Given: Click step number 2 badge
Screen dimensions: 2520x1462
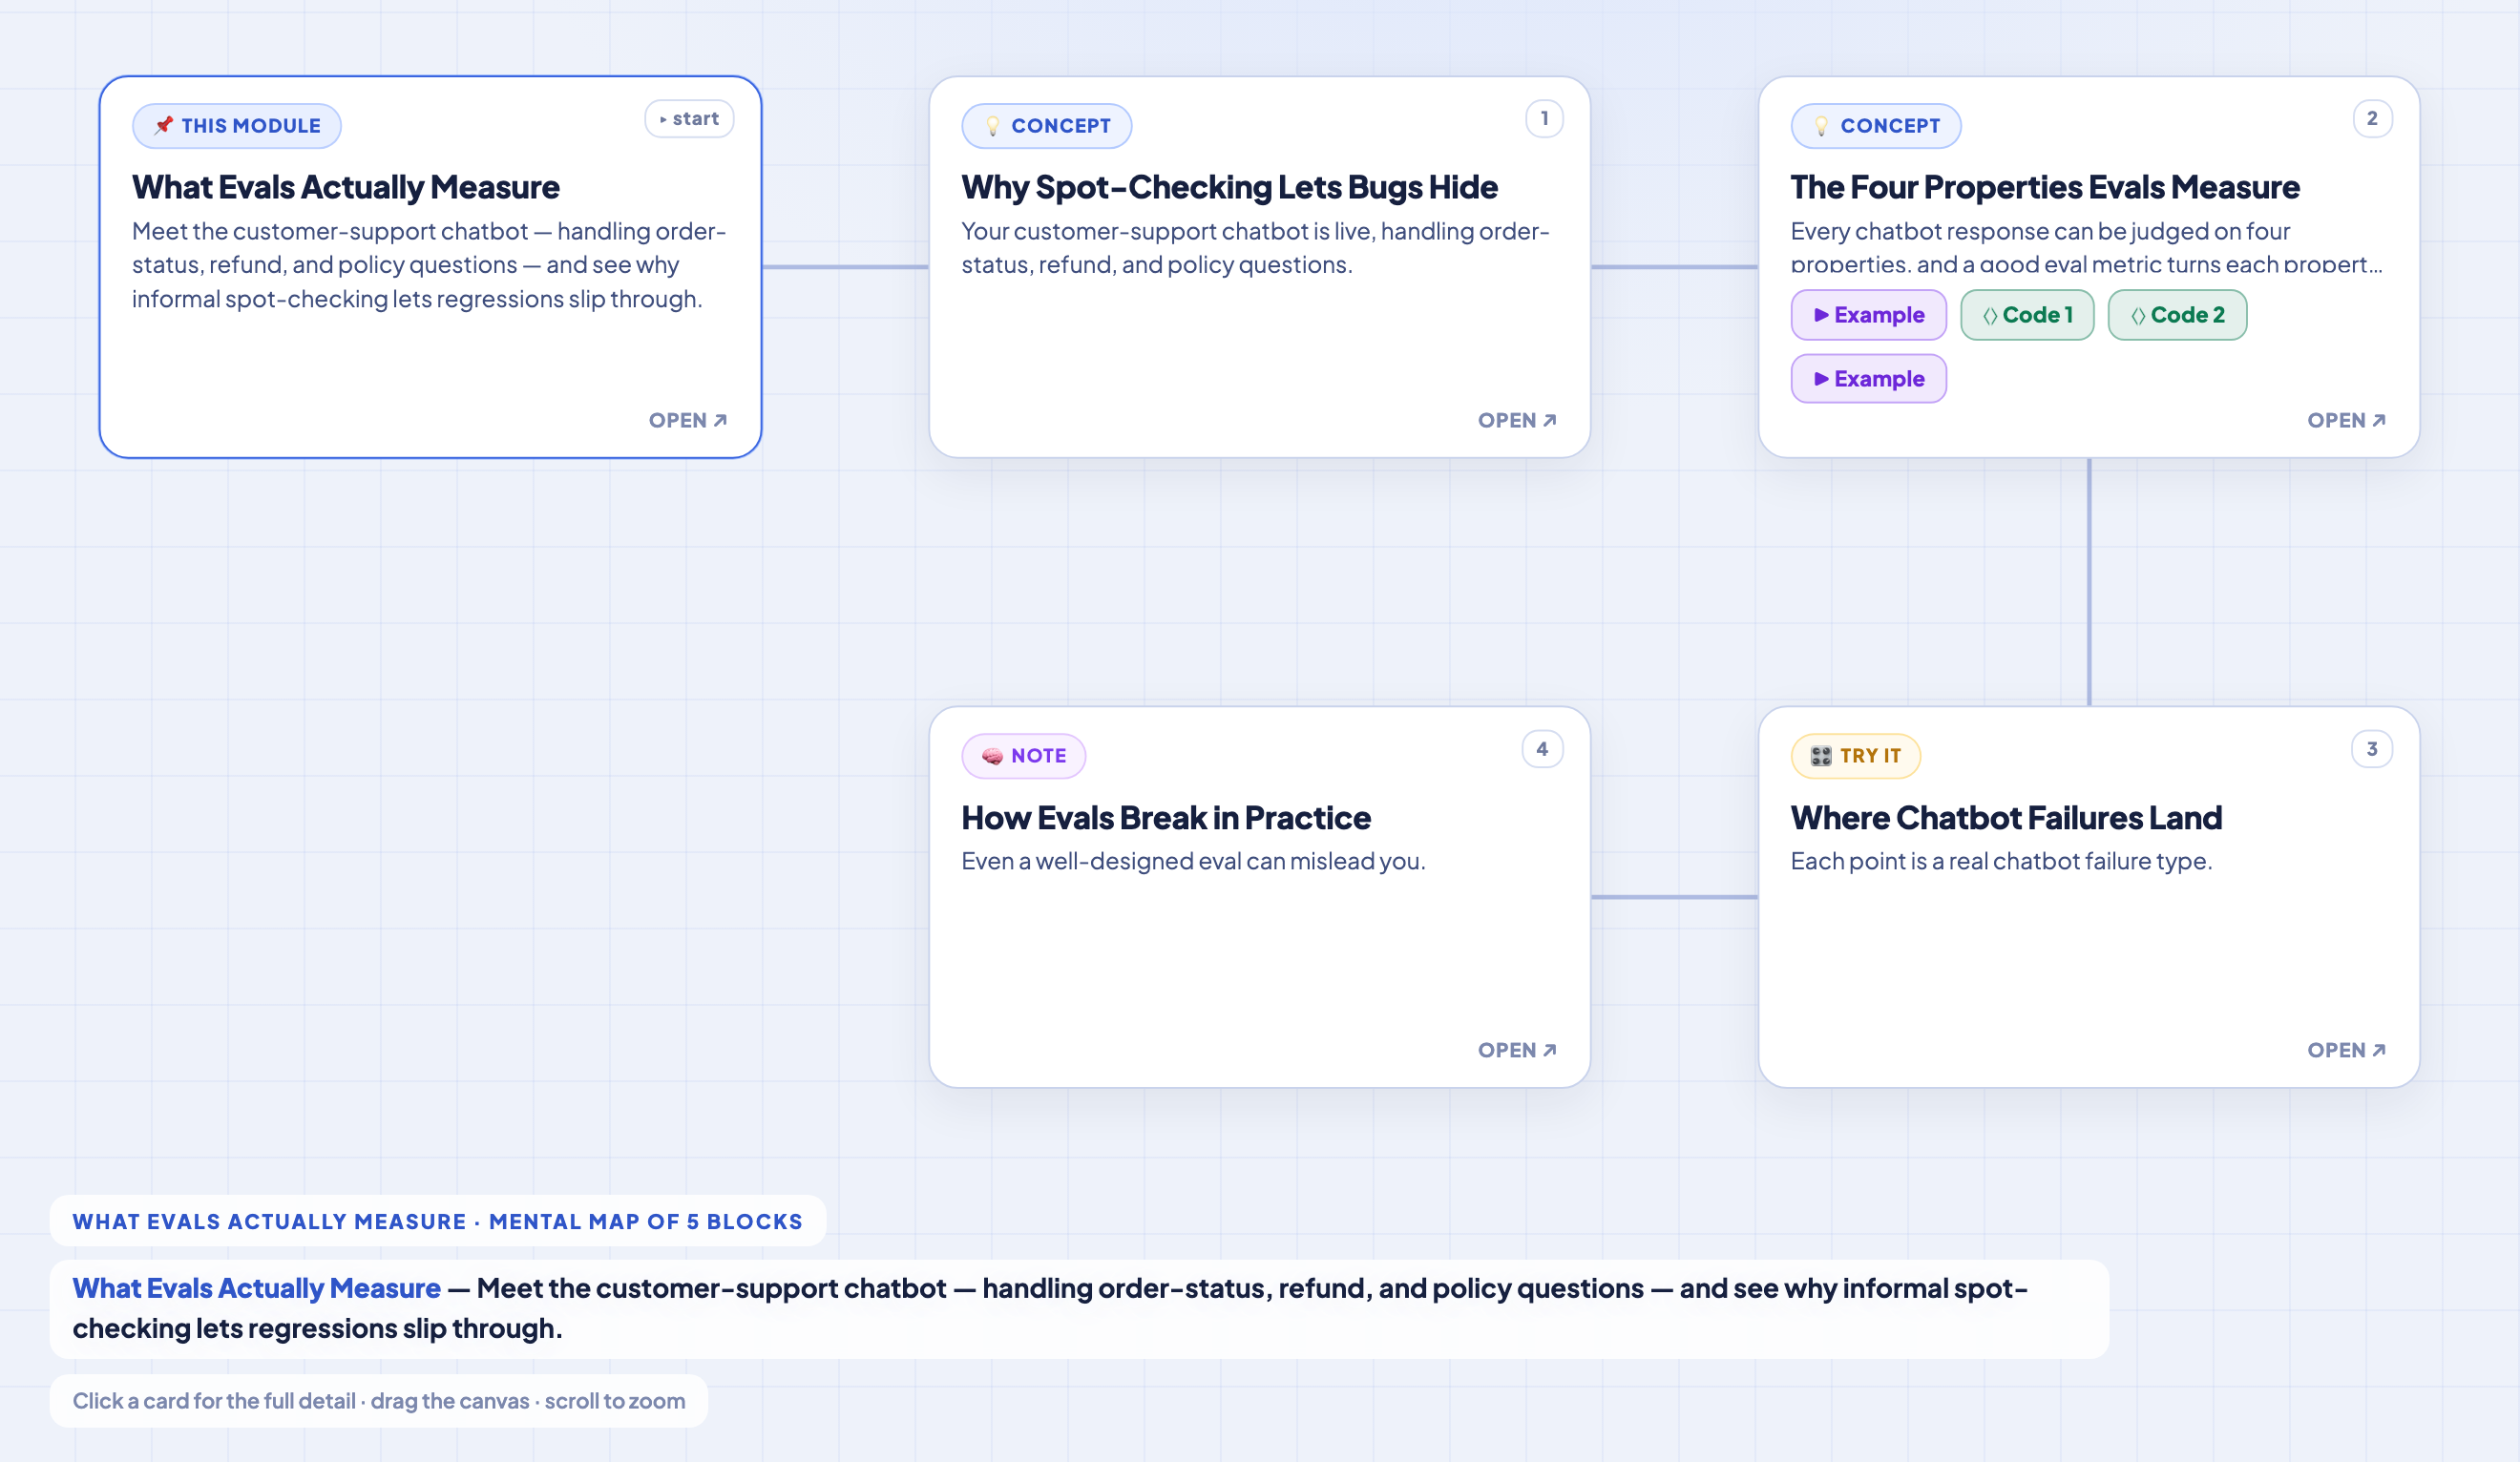Looking at the screenshot, I should pos(2372,119).
